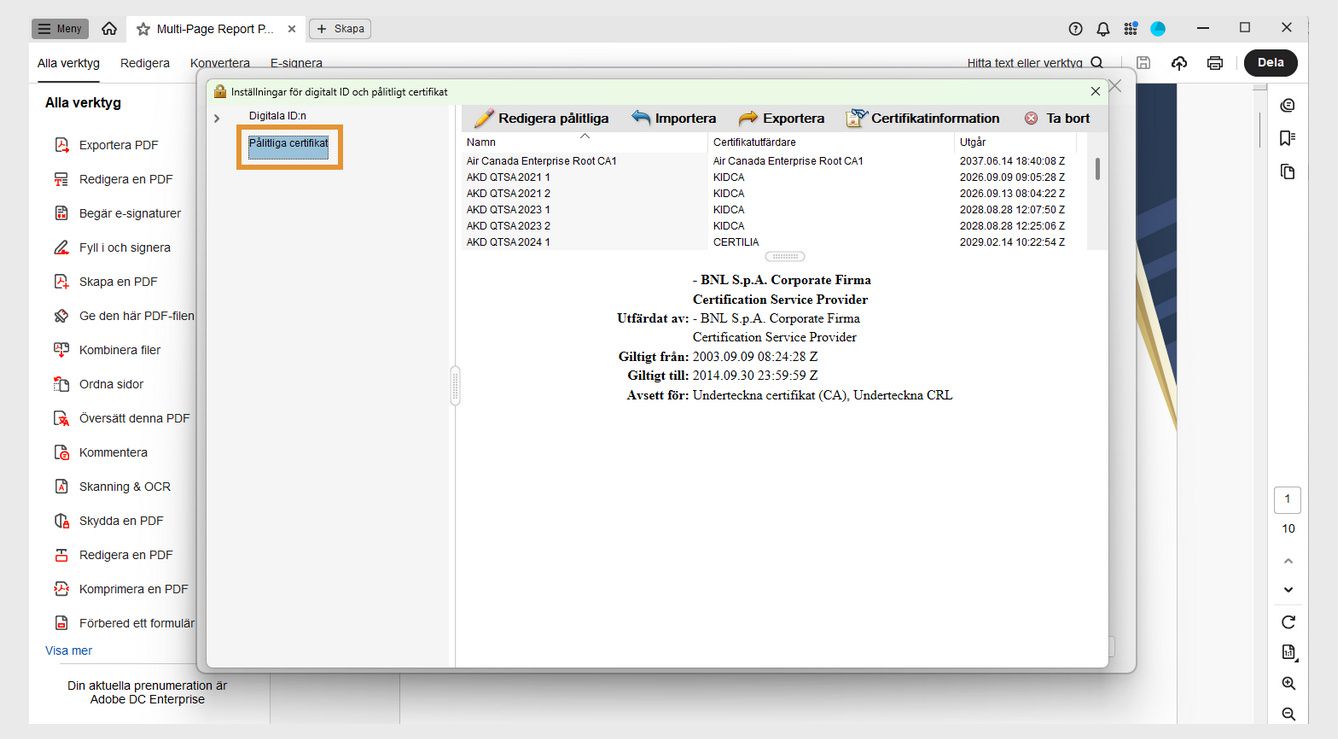
Task: Click the Visa mer link
Action: (x=69, y=651)
